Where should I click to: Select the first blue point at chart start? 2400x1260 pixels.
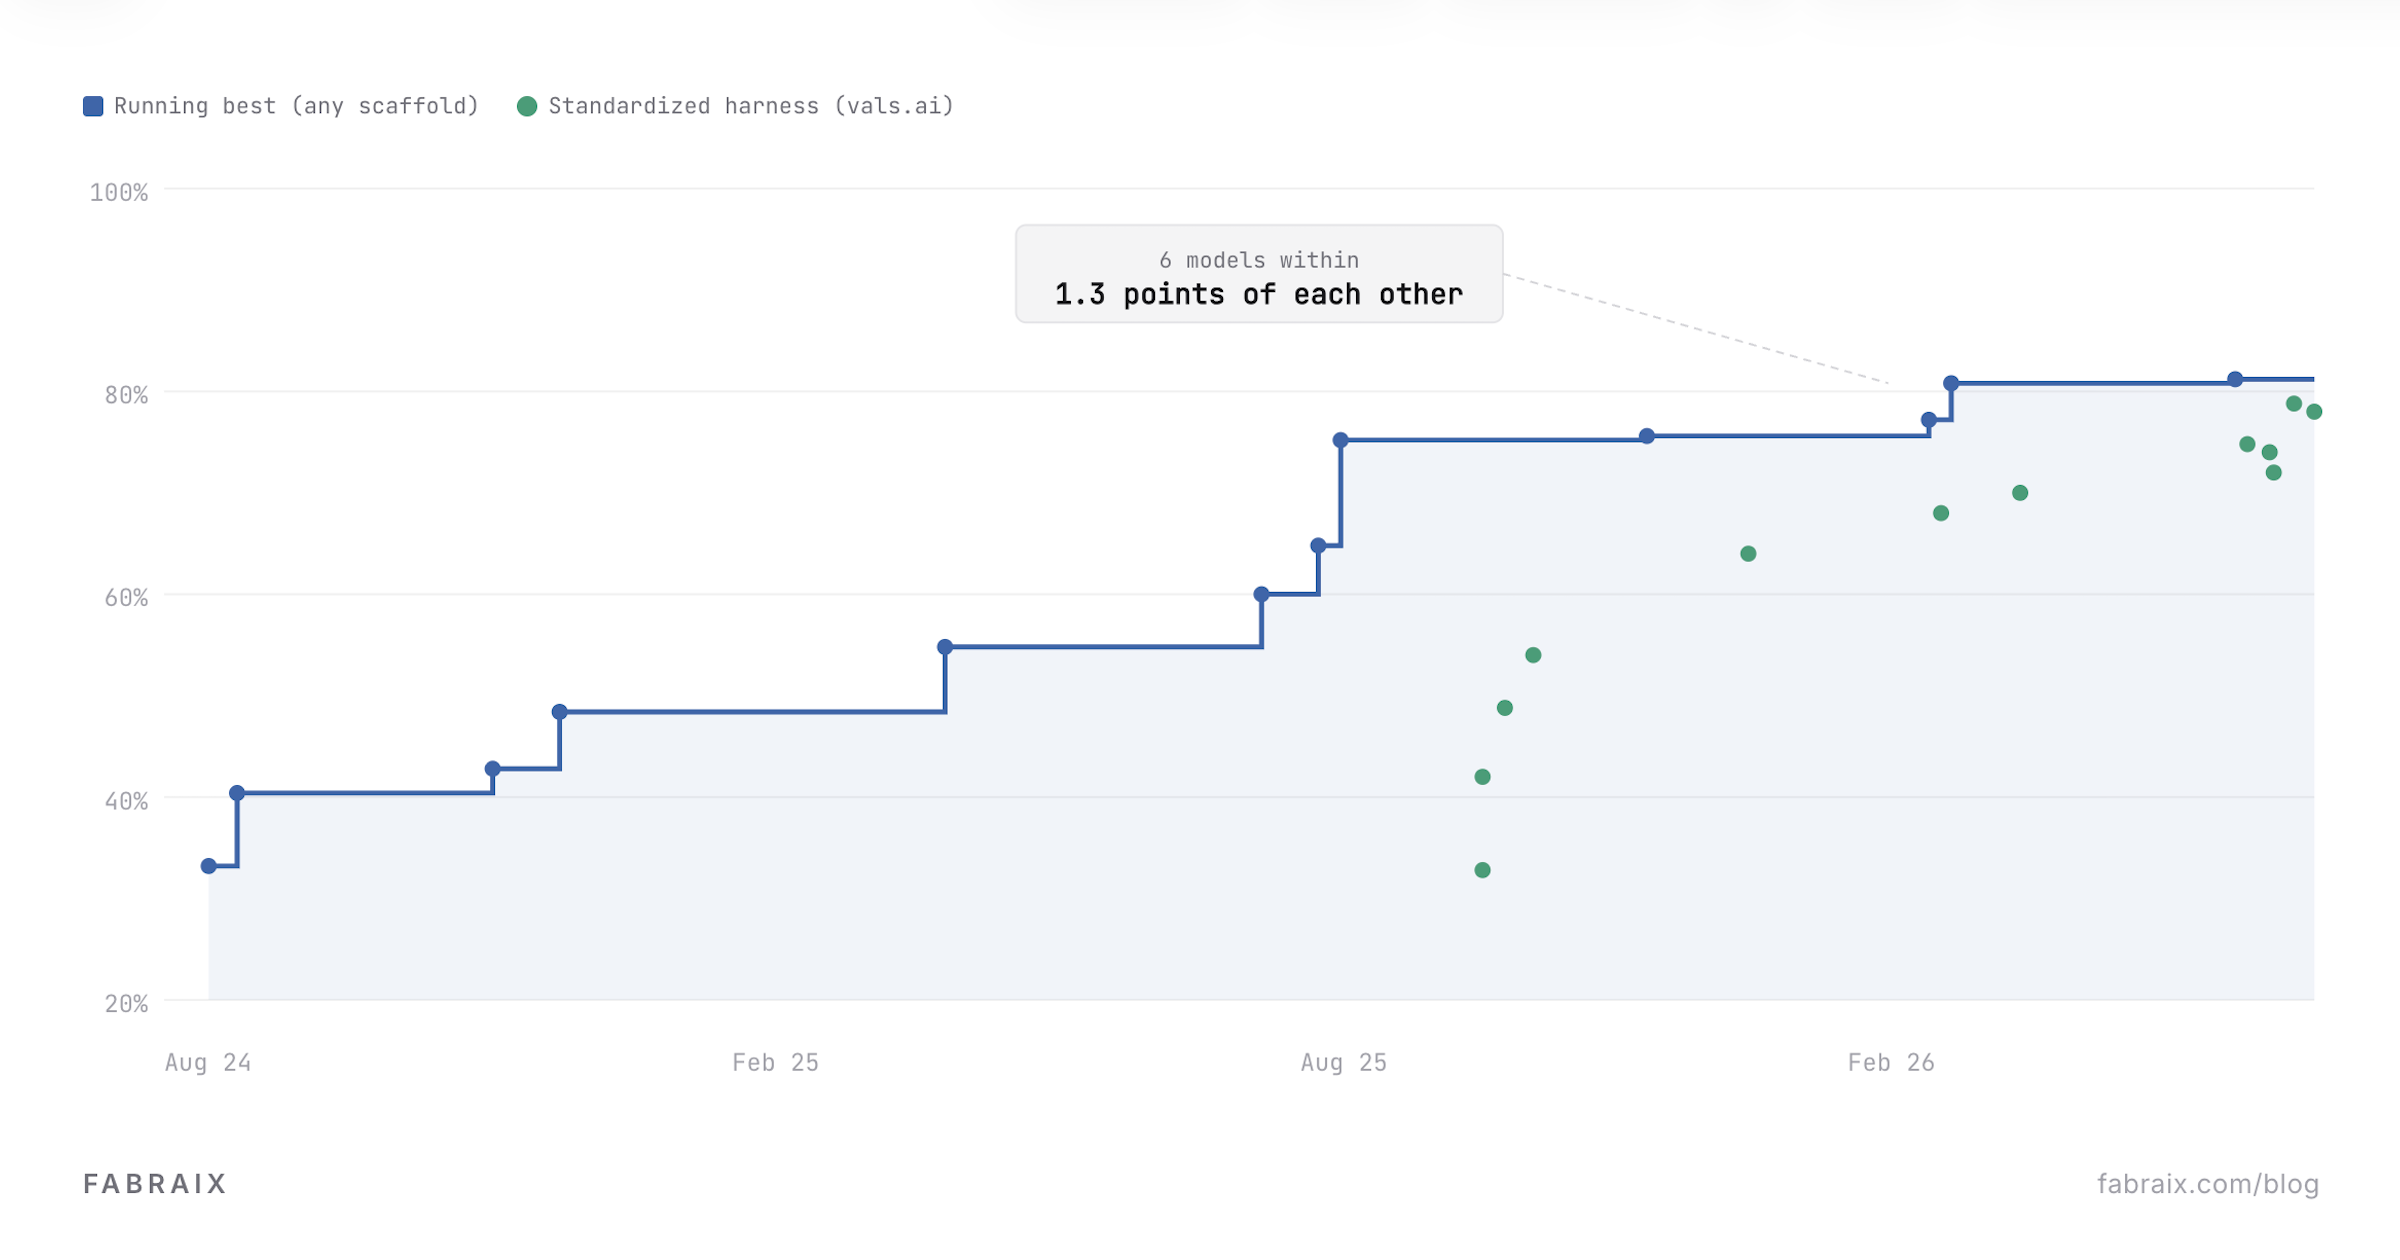click(x=209, y=866)
